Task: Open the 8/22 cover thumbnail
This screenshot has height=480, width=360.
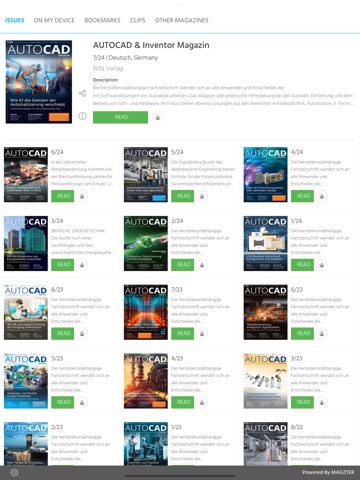Action: point(265,444)
